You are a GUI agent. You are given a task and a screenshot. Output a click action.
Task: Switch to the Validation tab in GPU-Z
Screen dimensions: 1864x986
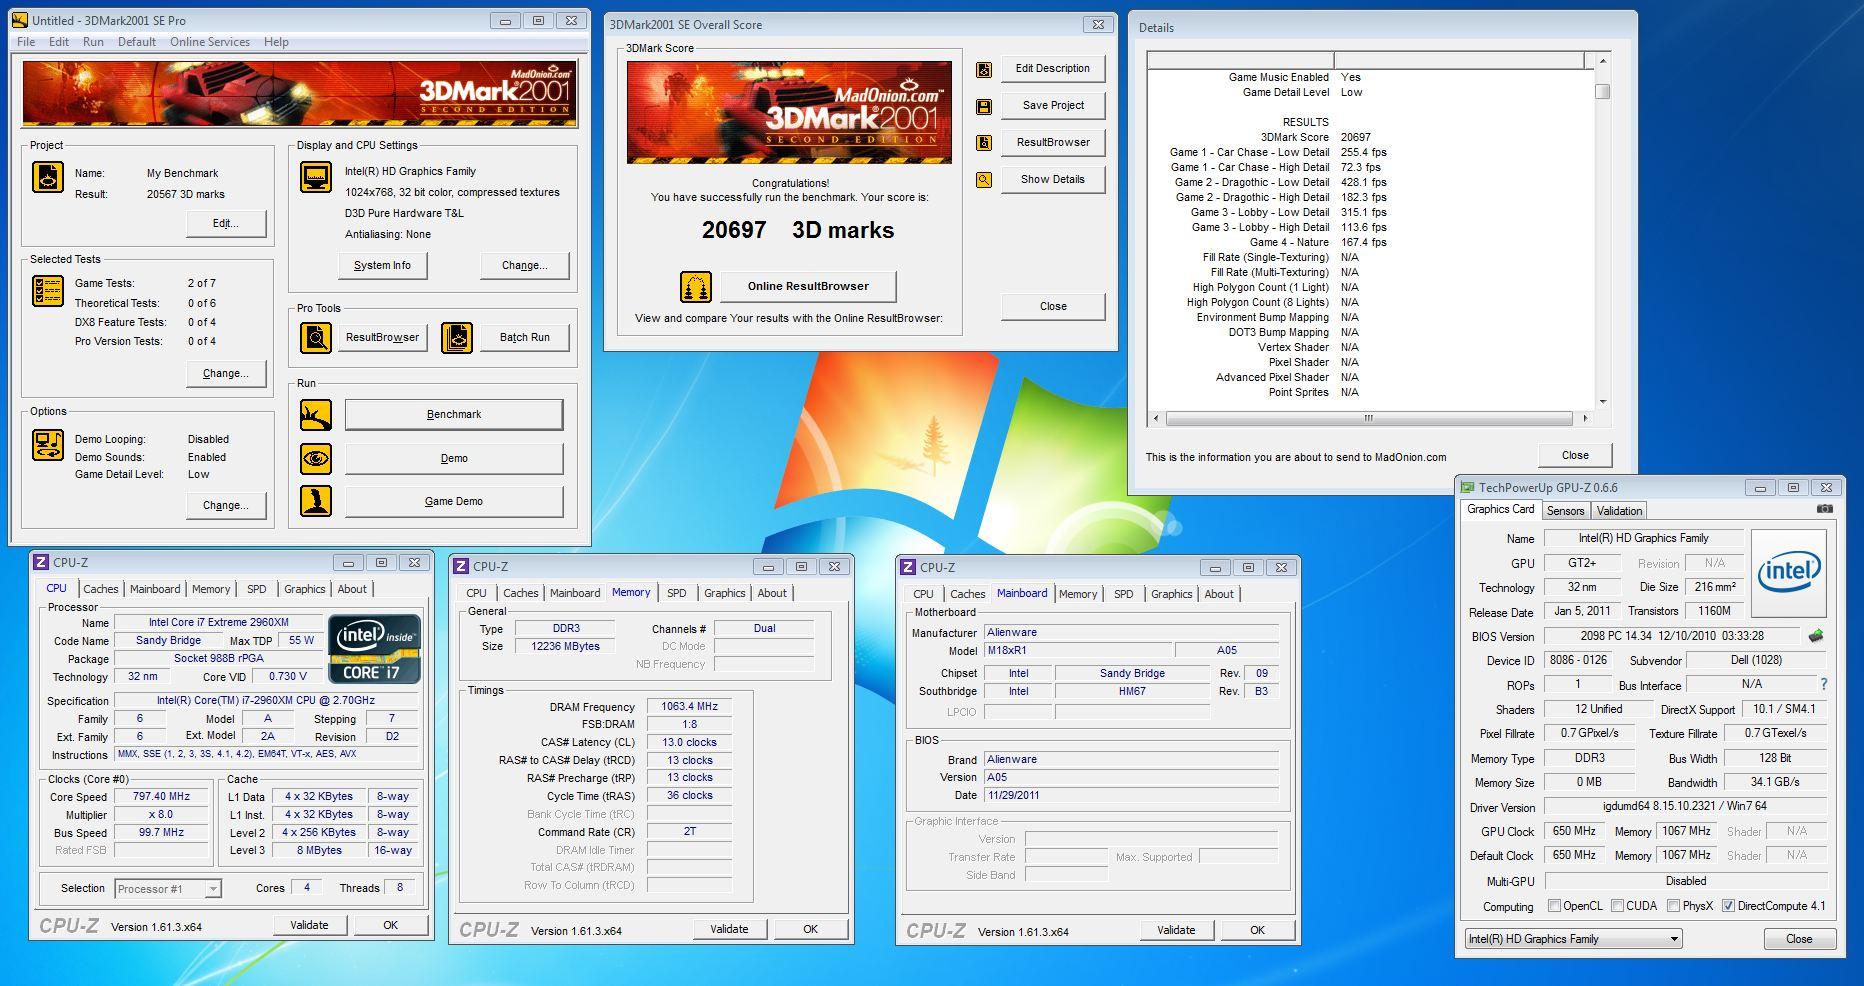click(1619, 511)
